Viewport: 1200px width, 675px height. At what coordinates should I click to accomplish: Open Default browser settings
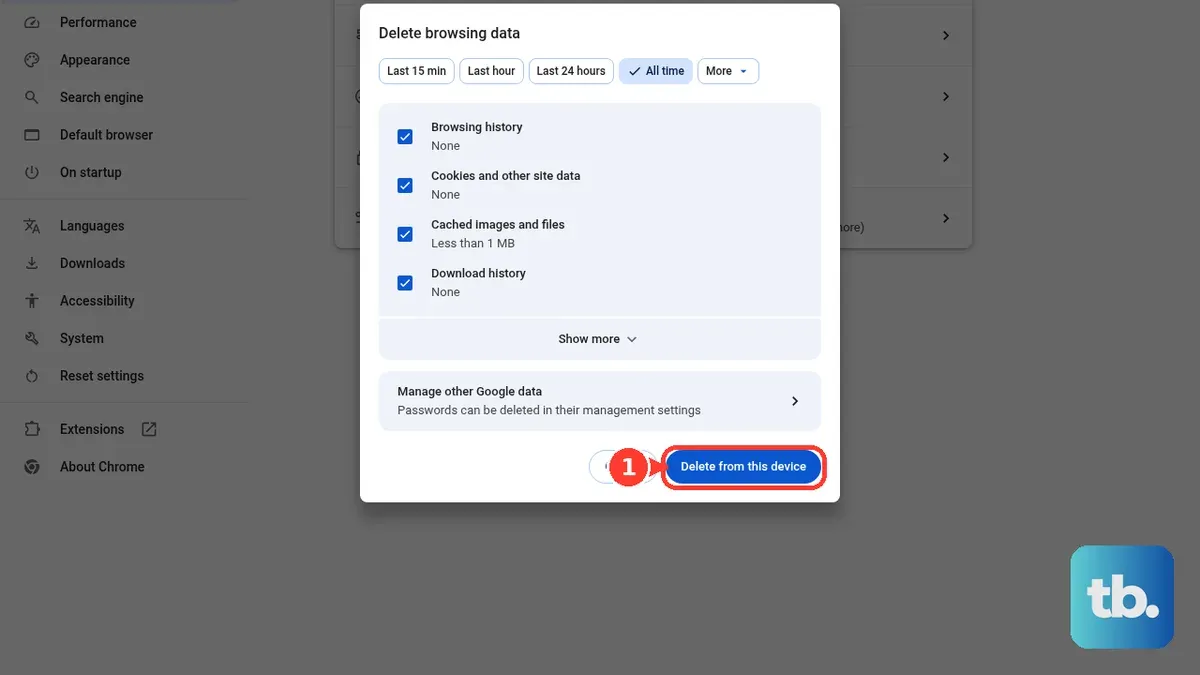click(106, 135)
